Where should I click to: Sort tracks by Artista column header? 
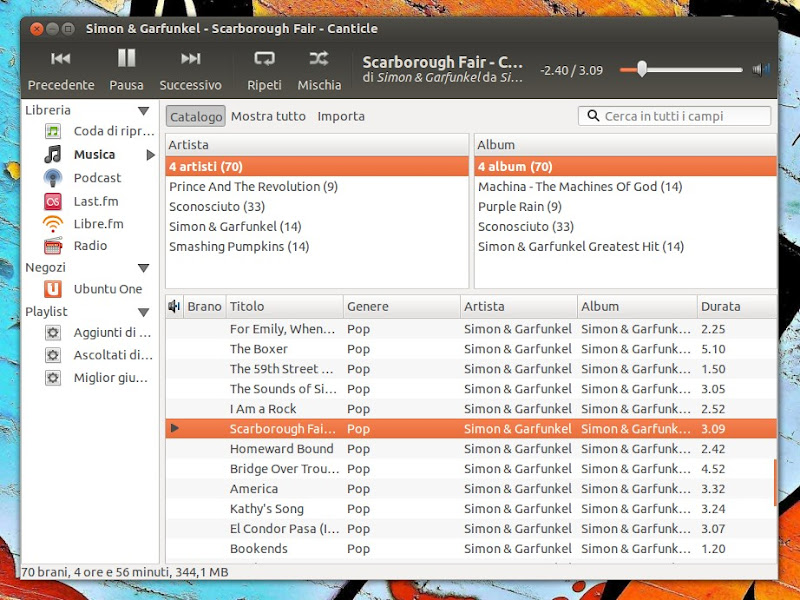tap(518, 306)
